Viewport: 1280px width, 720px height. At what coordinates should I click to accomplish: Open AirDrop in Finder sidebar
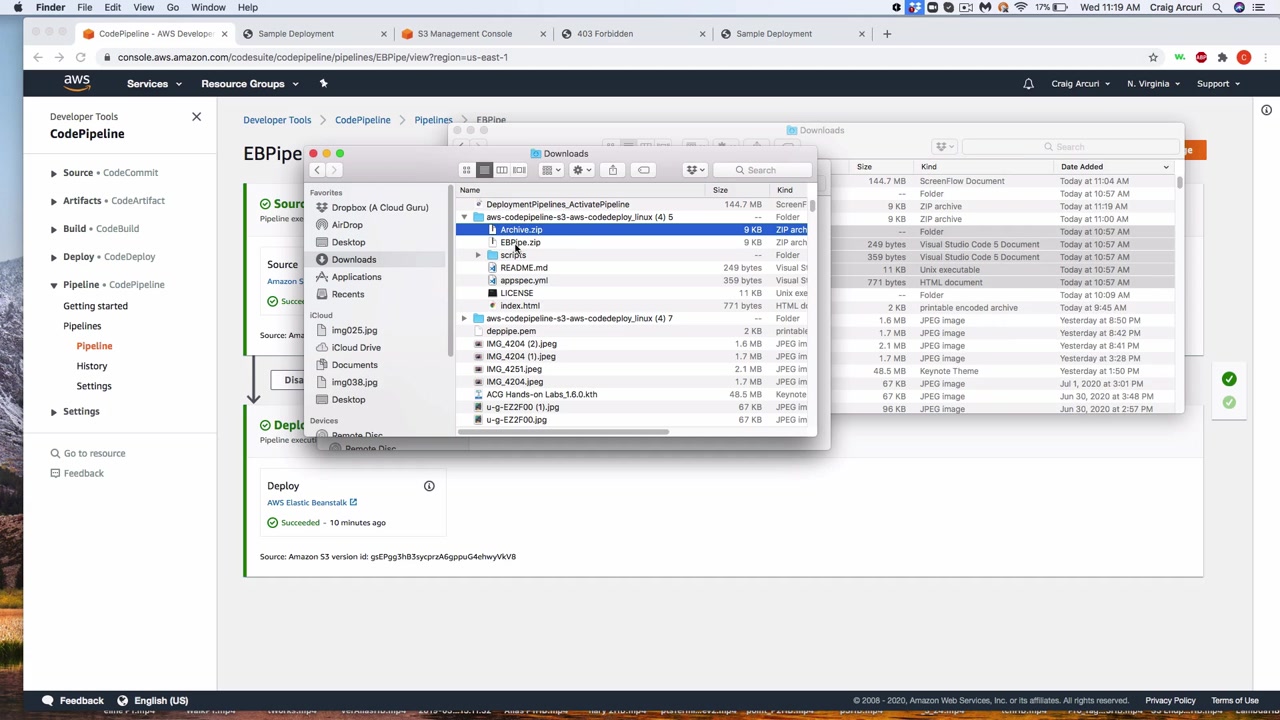pyautogui.click(x=347, y=225)
